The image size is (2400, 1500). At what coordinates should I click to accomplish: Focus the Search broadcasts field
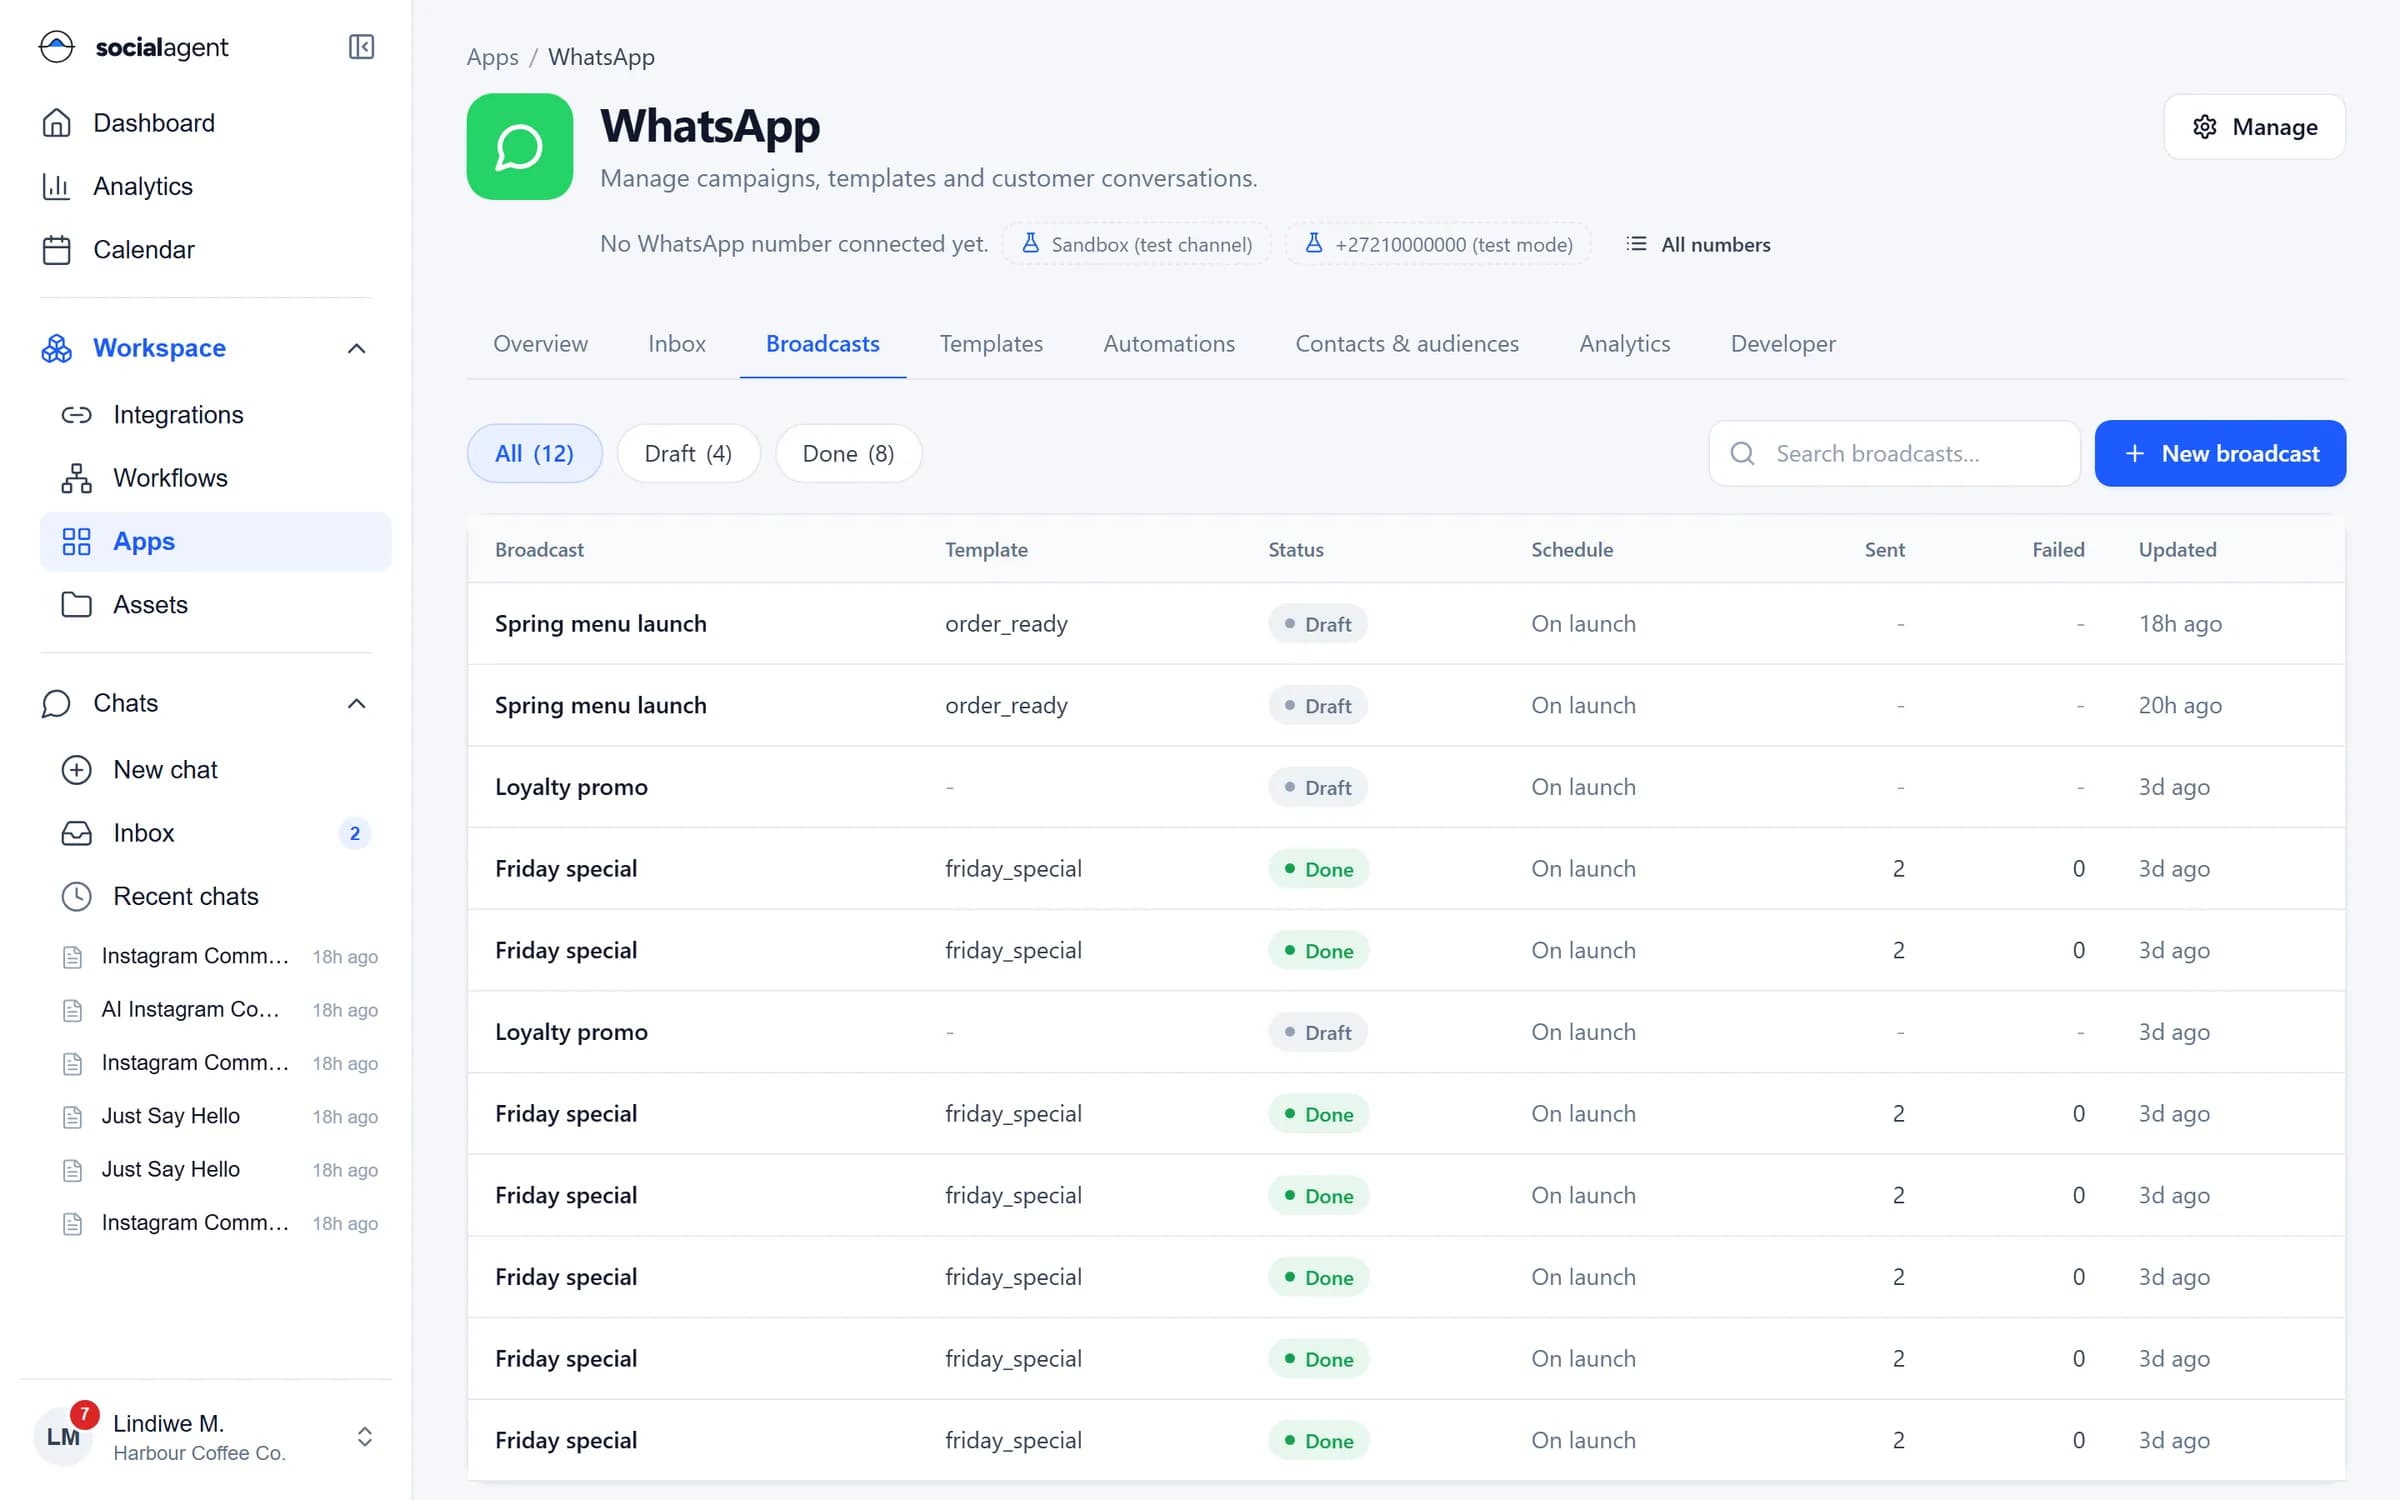[x=1895, y=454]
